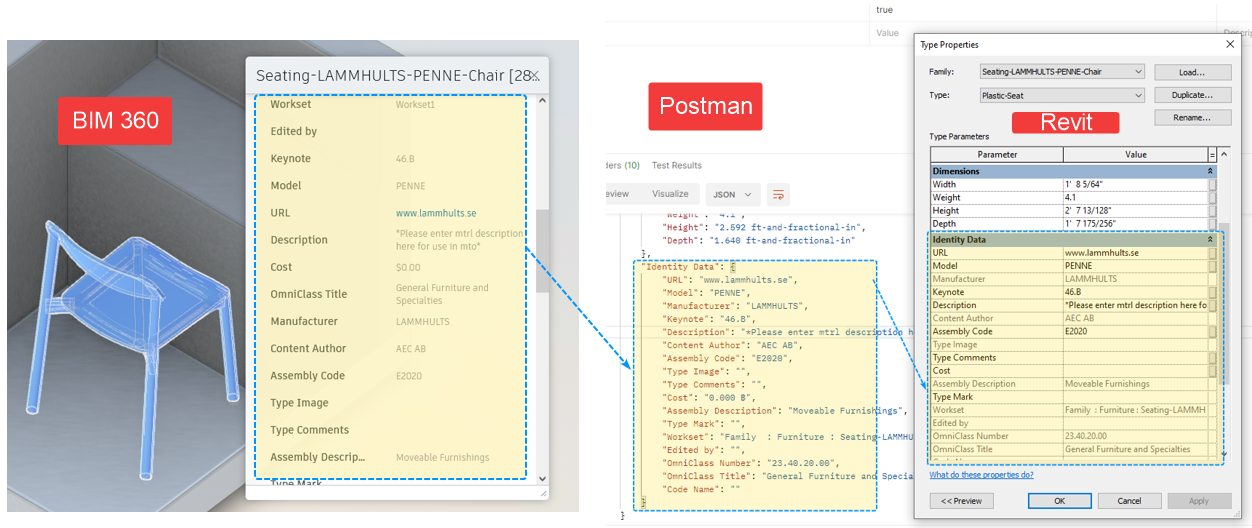This screenshot has width=1252, height=528.
Task: Switch to the Test Results tab
Action: tap(676, 165)
